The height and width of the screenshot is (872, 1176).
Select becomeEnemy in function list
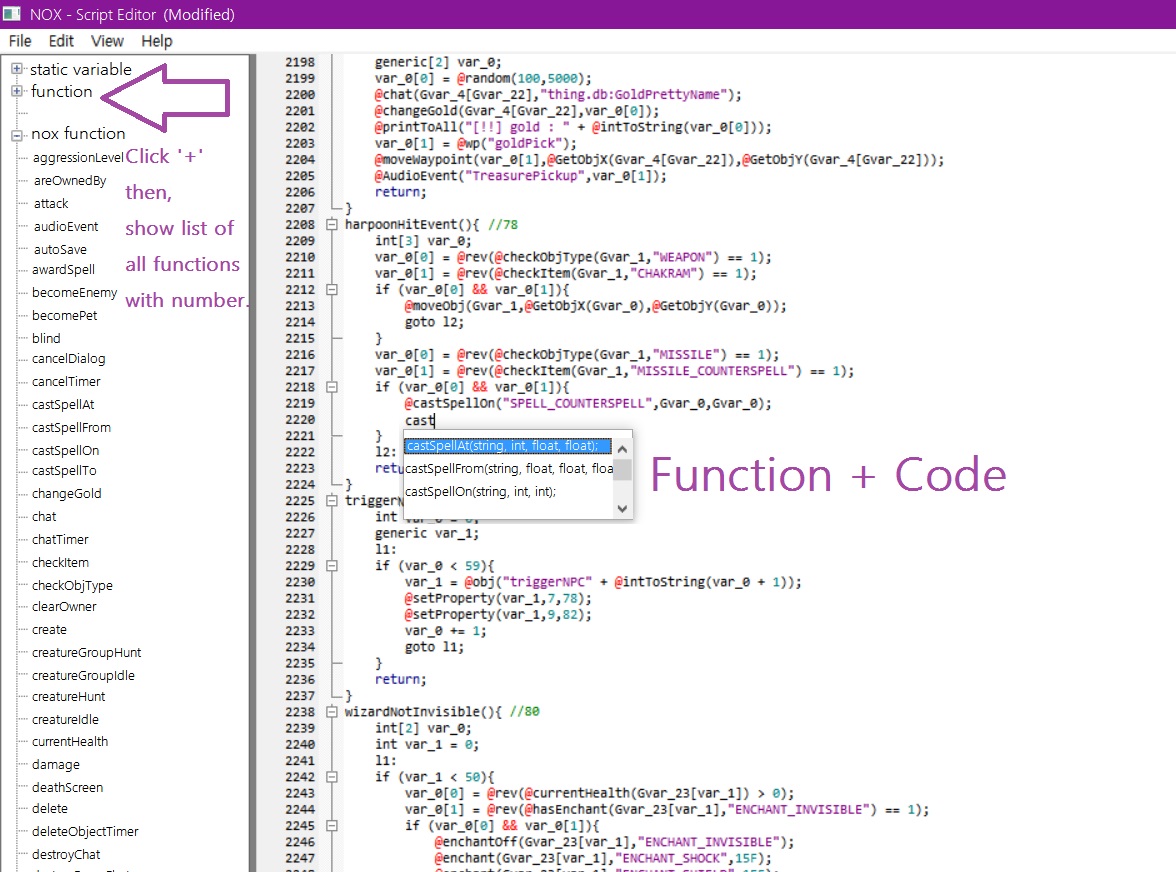pyautogui.click(x=74, y=292)
